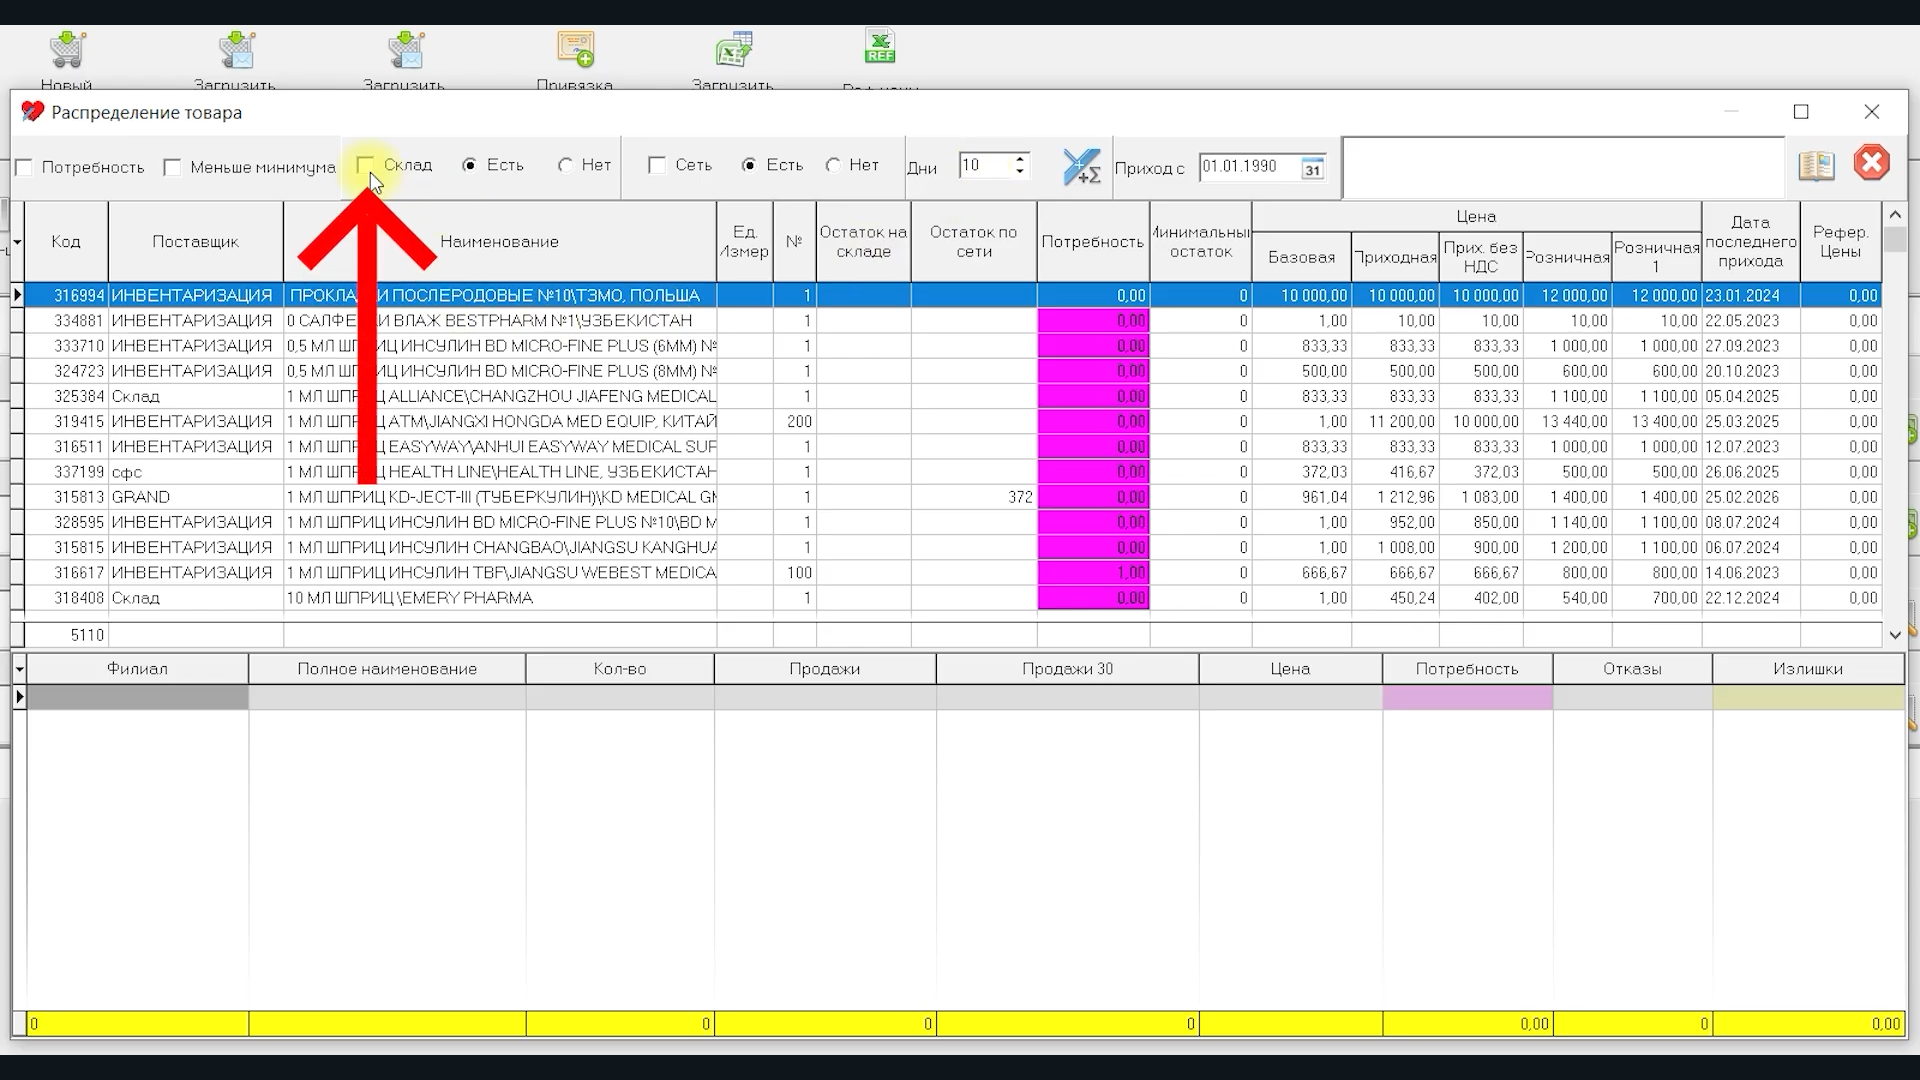
Task: Sort by the Поставщик column header
Action: tap(195, 242)
